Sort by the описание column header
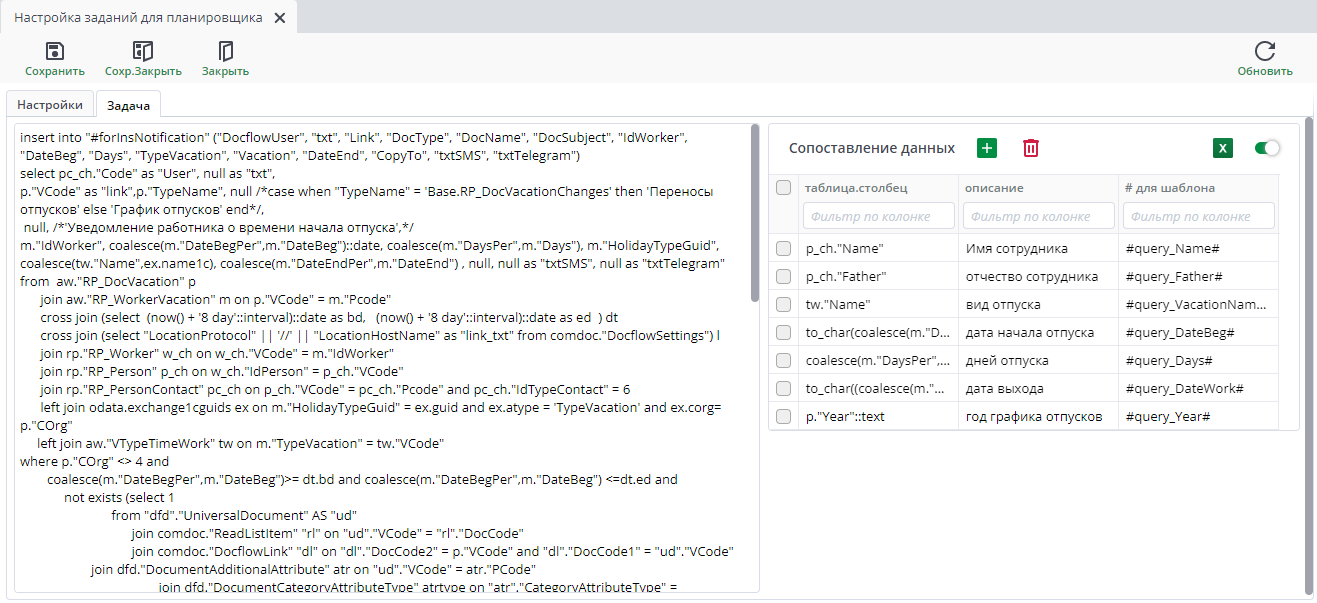1317x603 pixels. [x=993, y=188]
